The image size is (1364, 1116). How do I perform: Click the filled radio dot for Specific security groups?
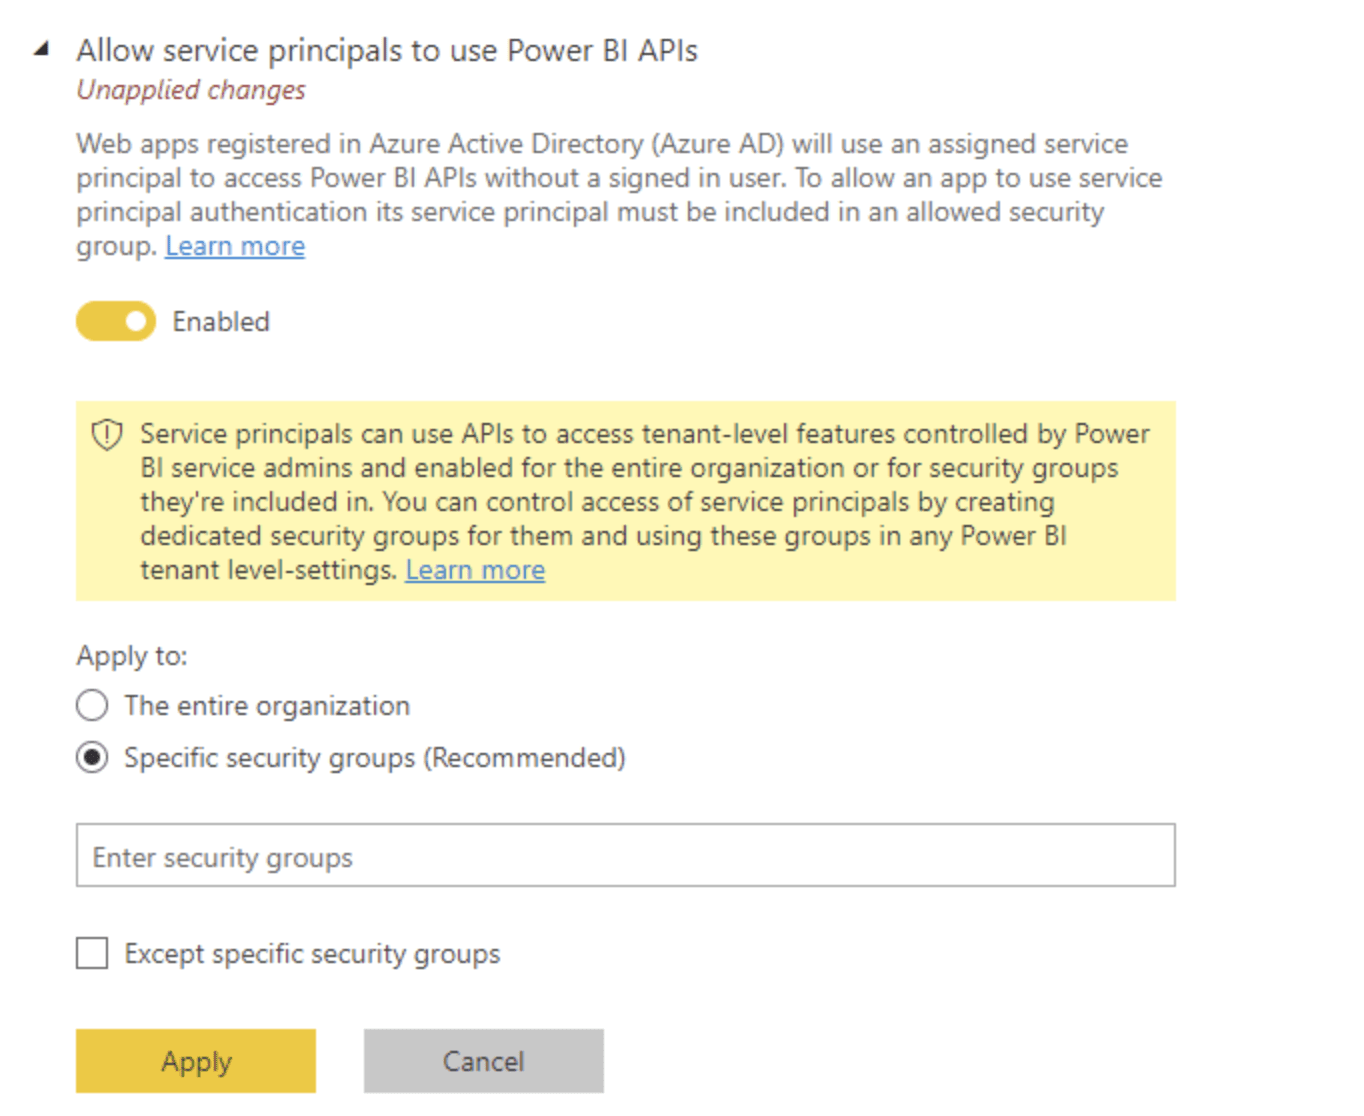91,758
